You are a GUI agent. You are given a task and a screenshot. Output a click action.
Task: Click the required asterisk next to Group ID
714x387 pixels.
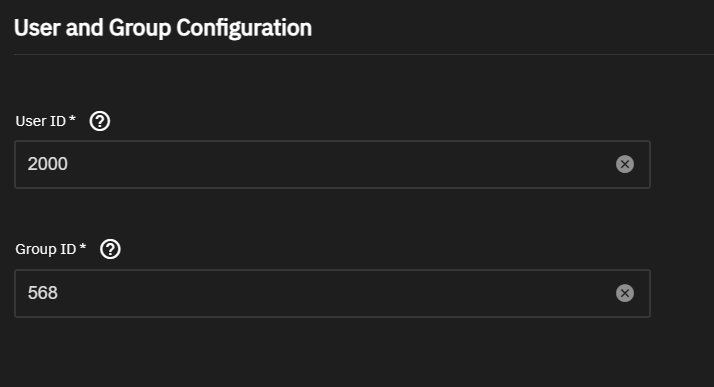(82, 247)
